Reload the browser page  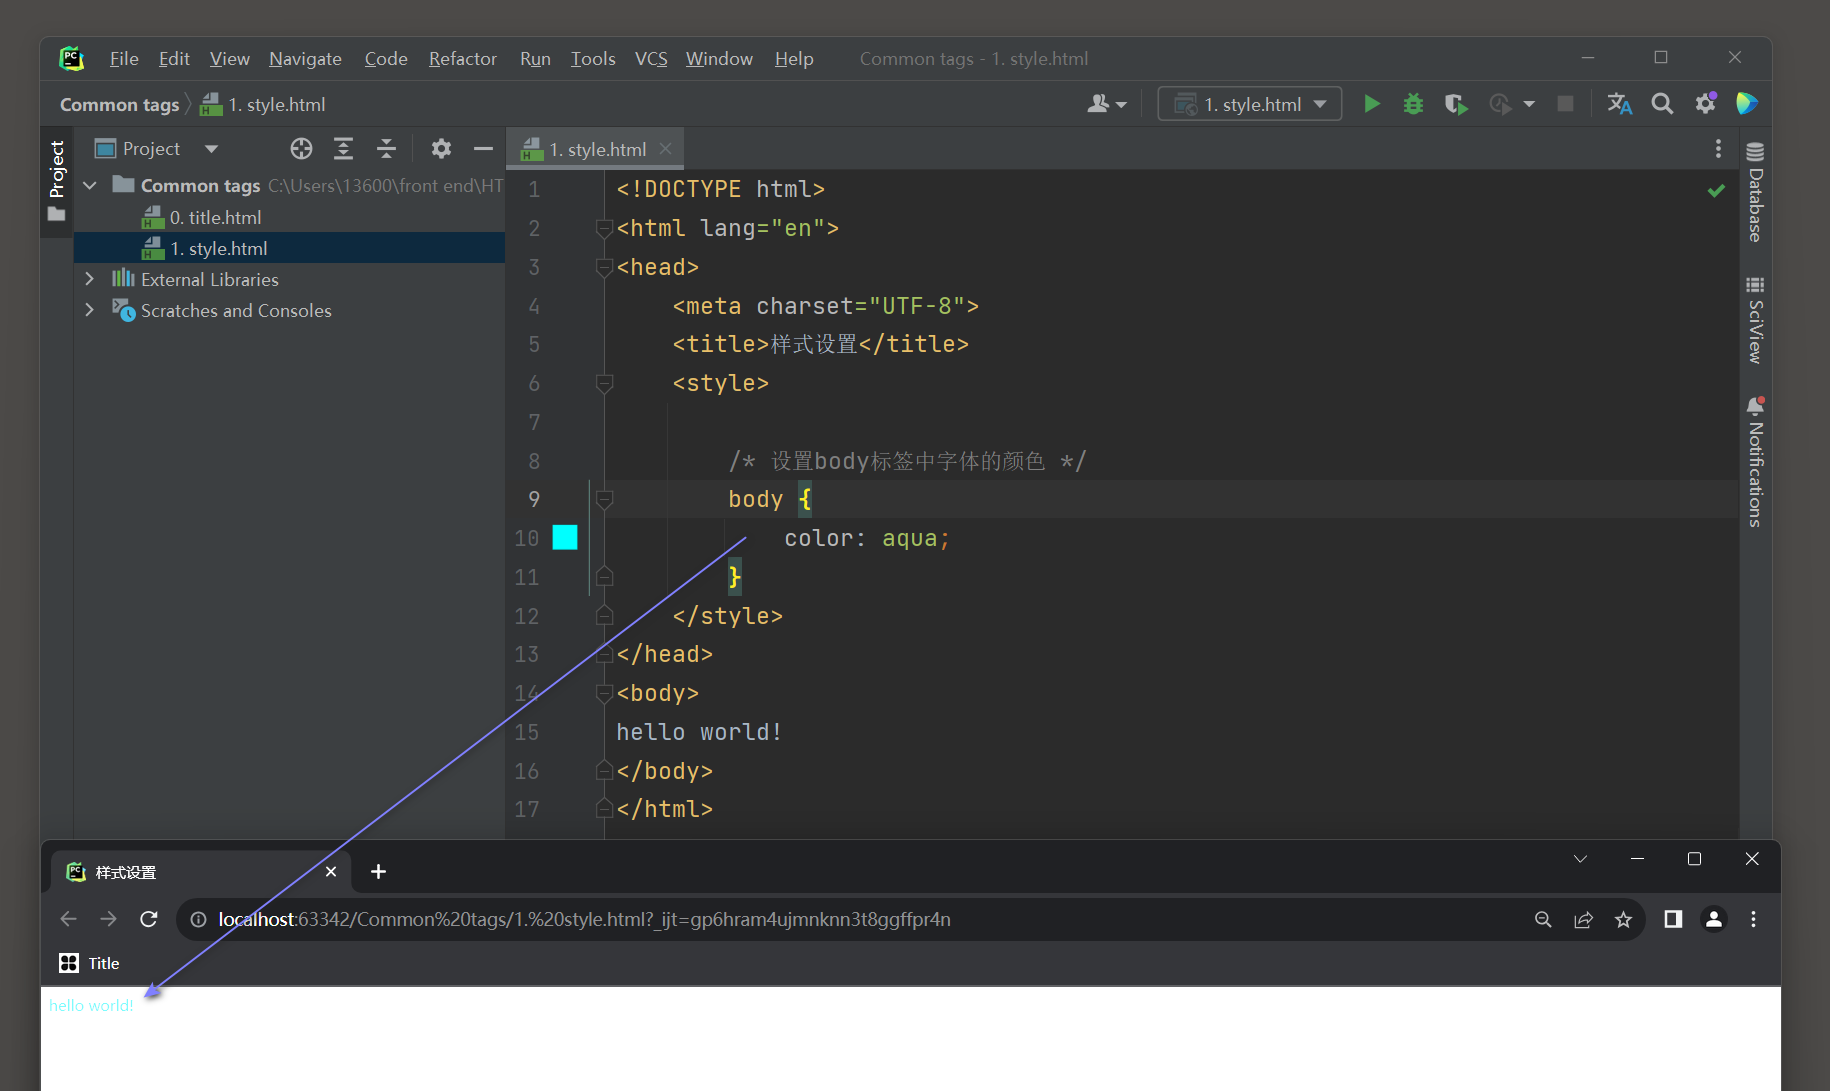click(x=149, y=919)
